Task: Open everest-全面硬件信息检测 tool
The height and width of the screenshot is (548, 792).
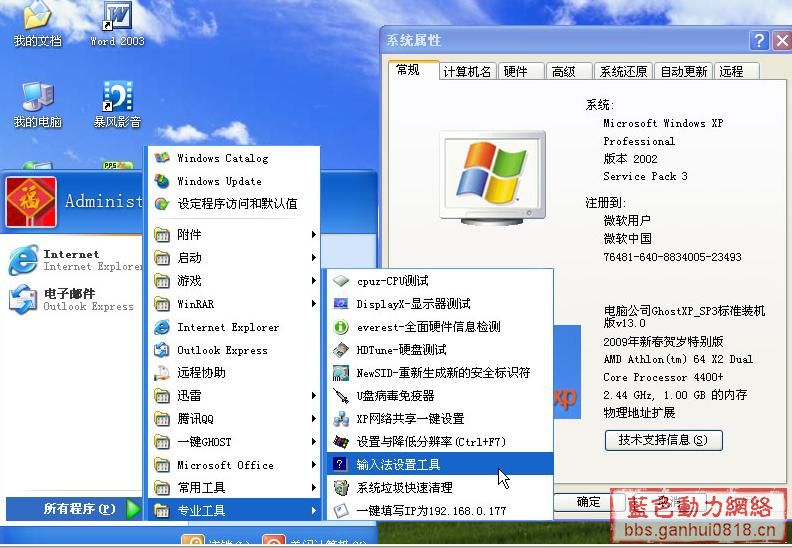Action: click(428, 327)
